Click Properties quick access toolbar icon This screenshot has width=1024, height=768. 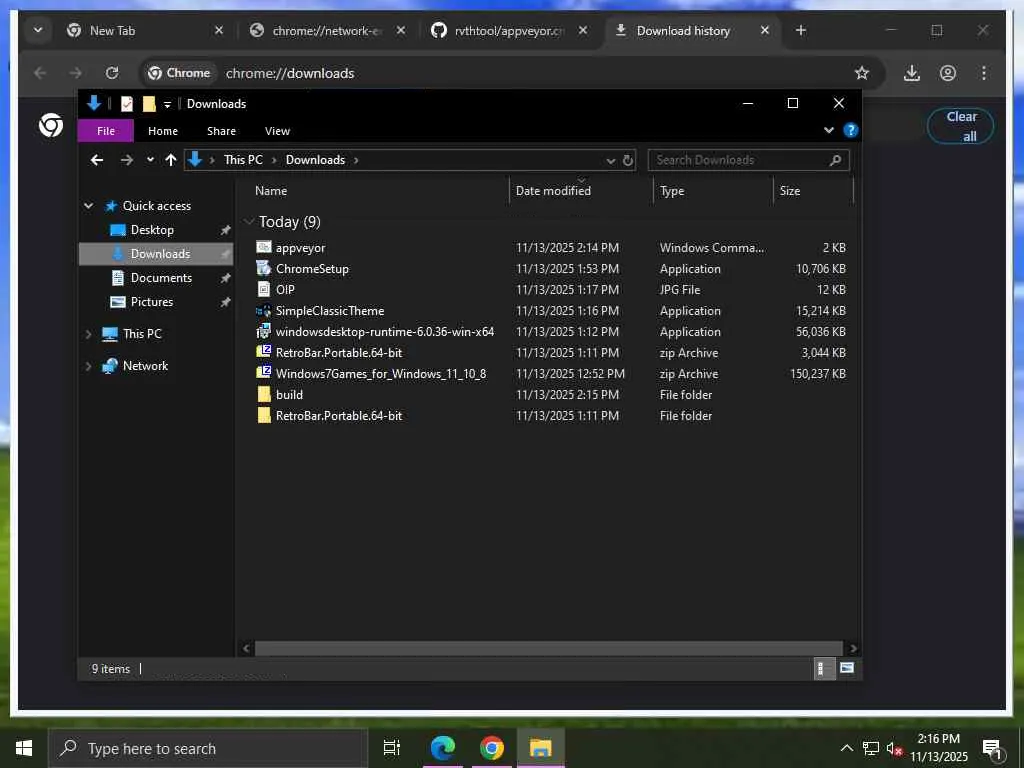click(x=127, y=104)
